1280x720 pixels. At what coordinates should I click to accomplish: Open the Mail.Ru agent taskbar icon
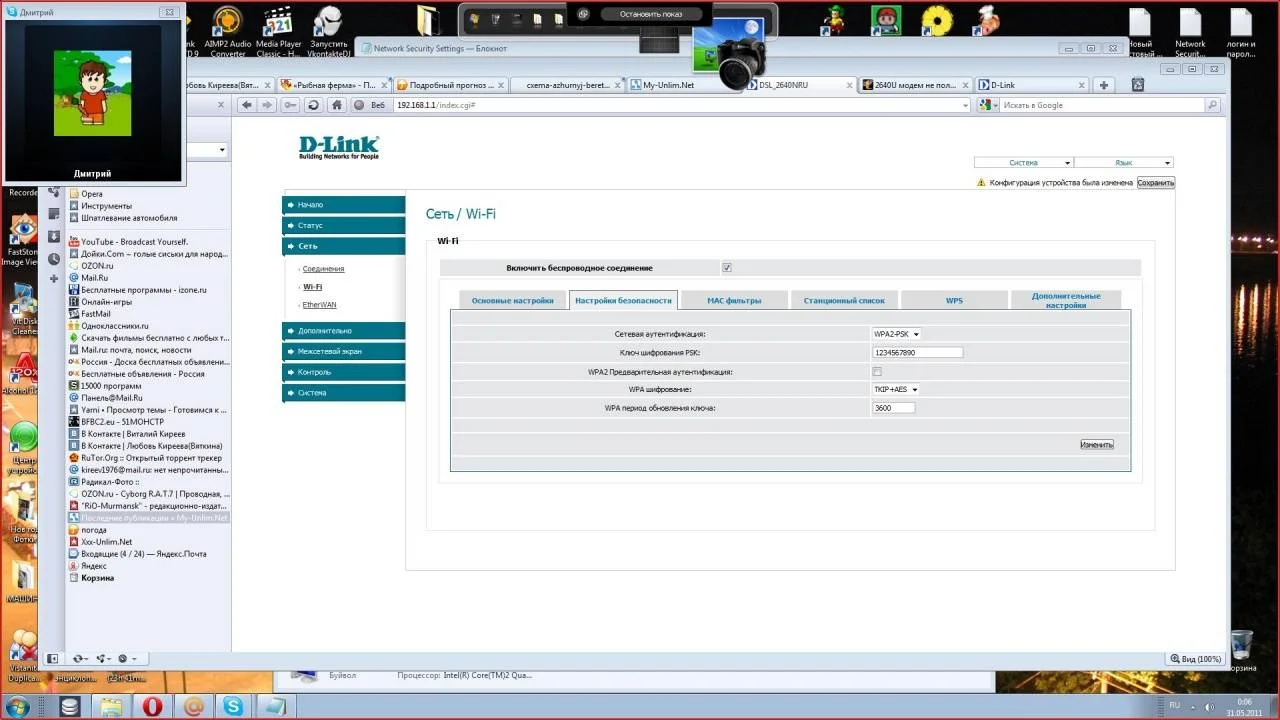194,706
